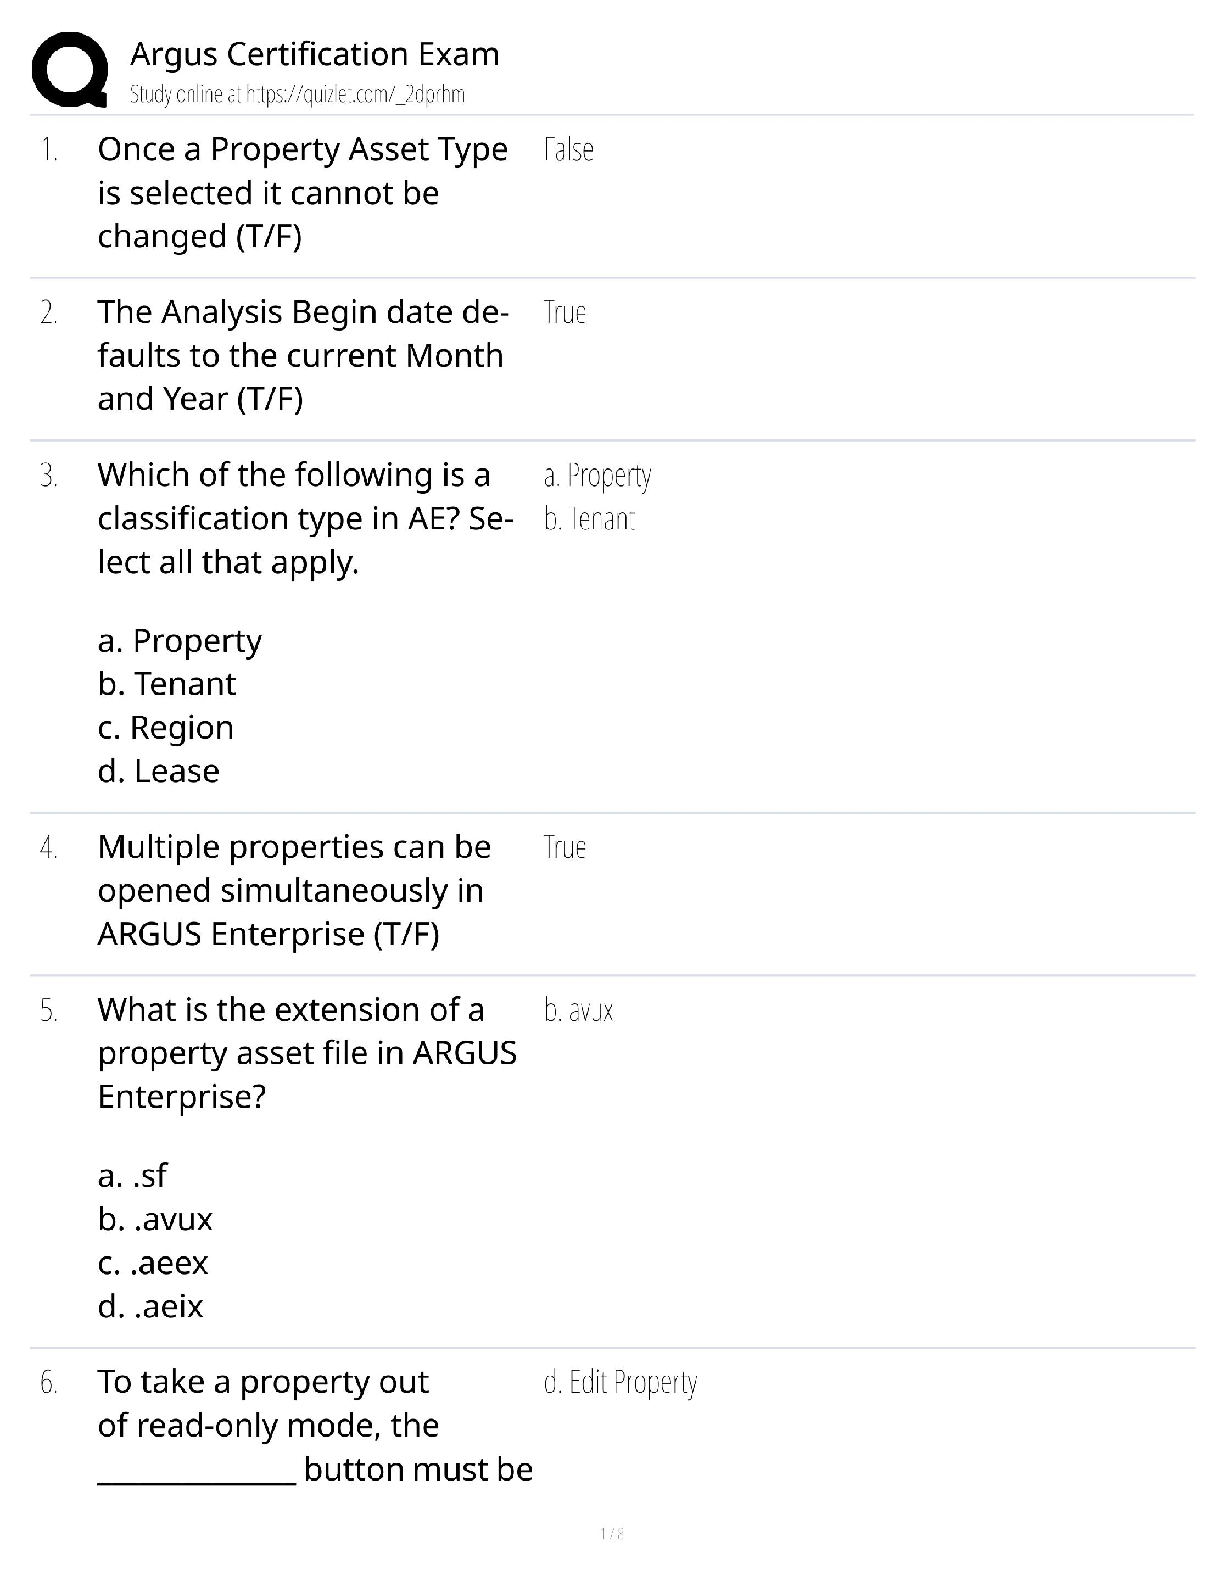Click the page number "1 / 8" indicator
Screen dimensions: 1224x1584
[x=611, y=1533]
